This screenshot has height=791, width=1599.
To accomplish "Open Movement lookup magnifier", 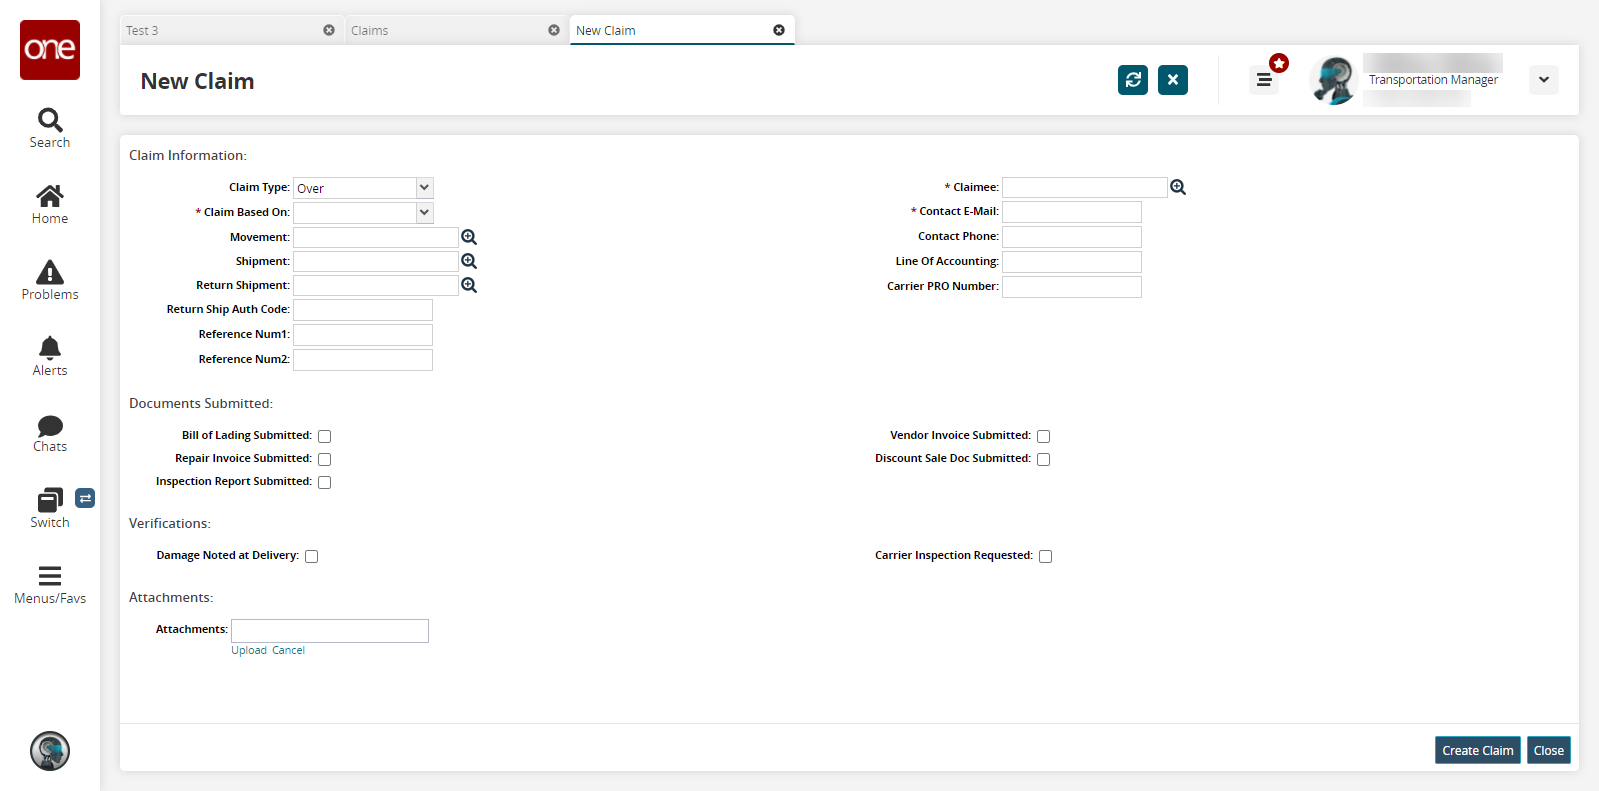I will [x=469, y=237].
